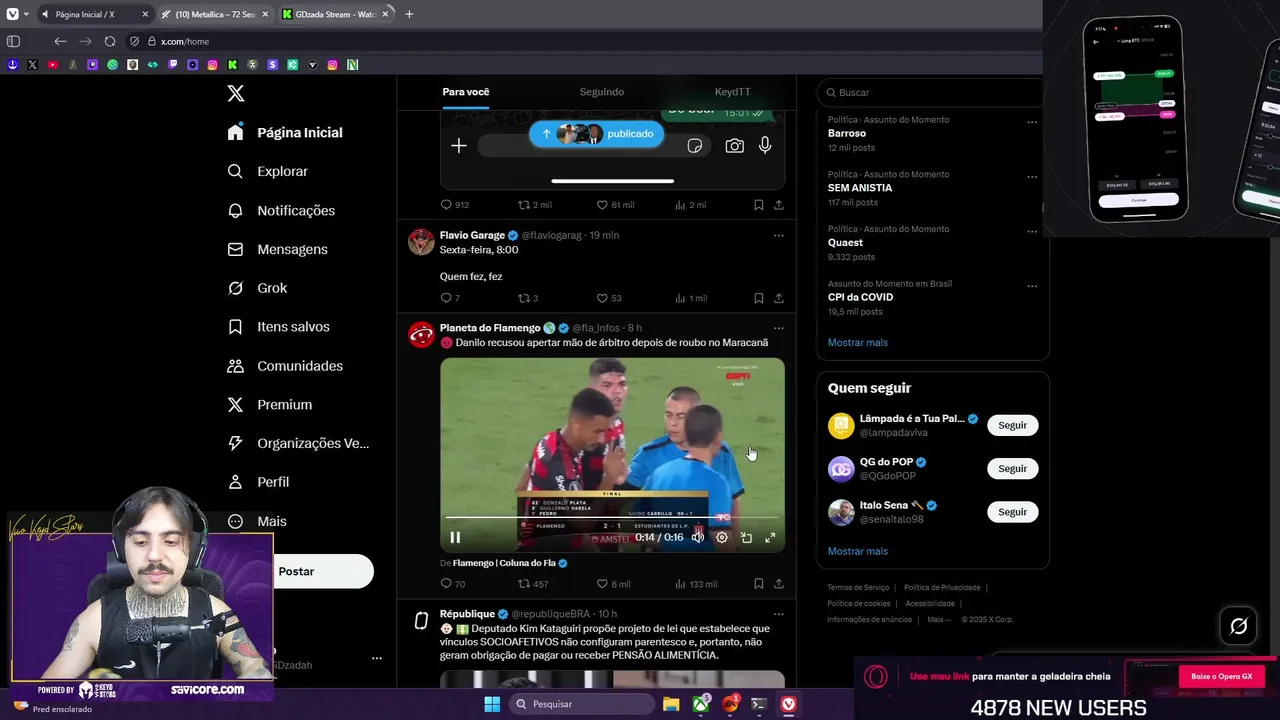Seek on the Flamengo video progress bar
This screenshot has width=1280, height=720.
(x=612, y=518)
